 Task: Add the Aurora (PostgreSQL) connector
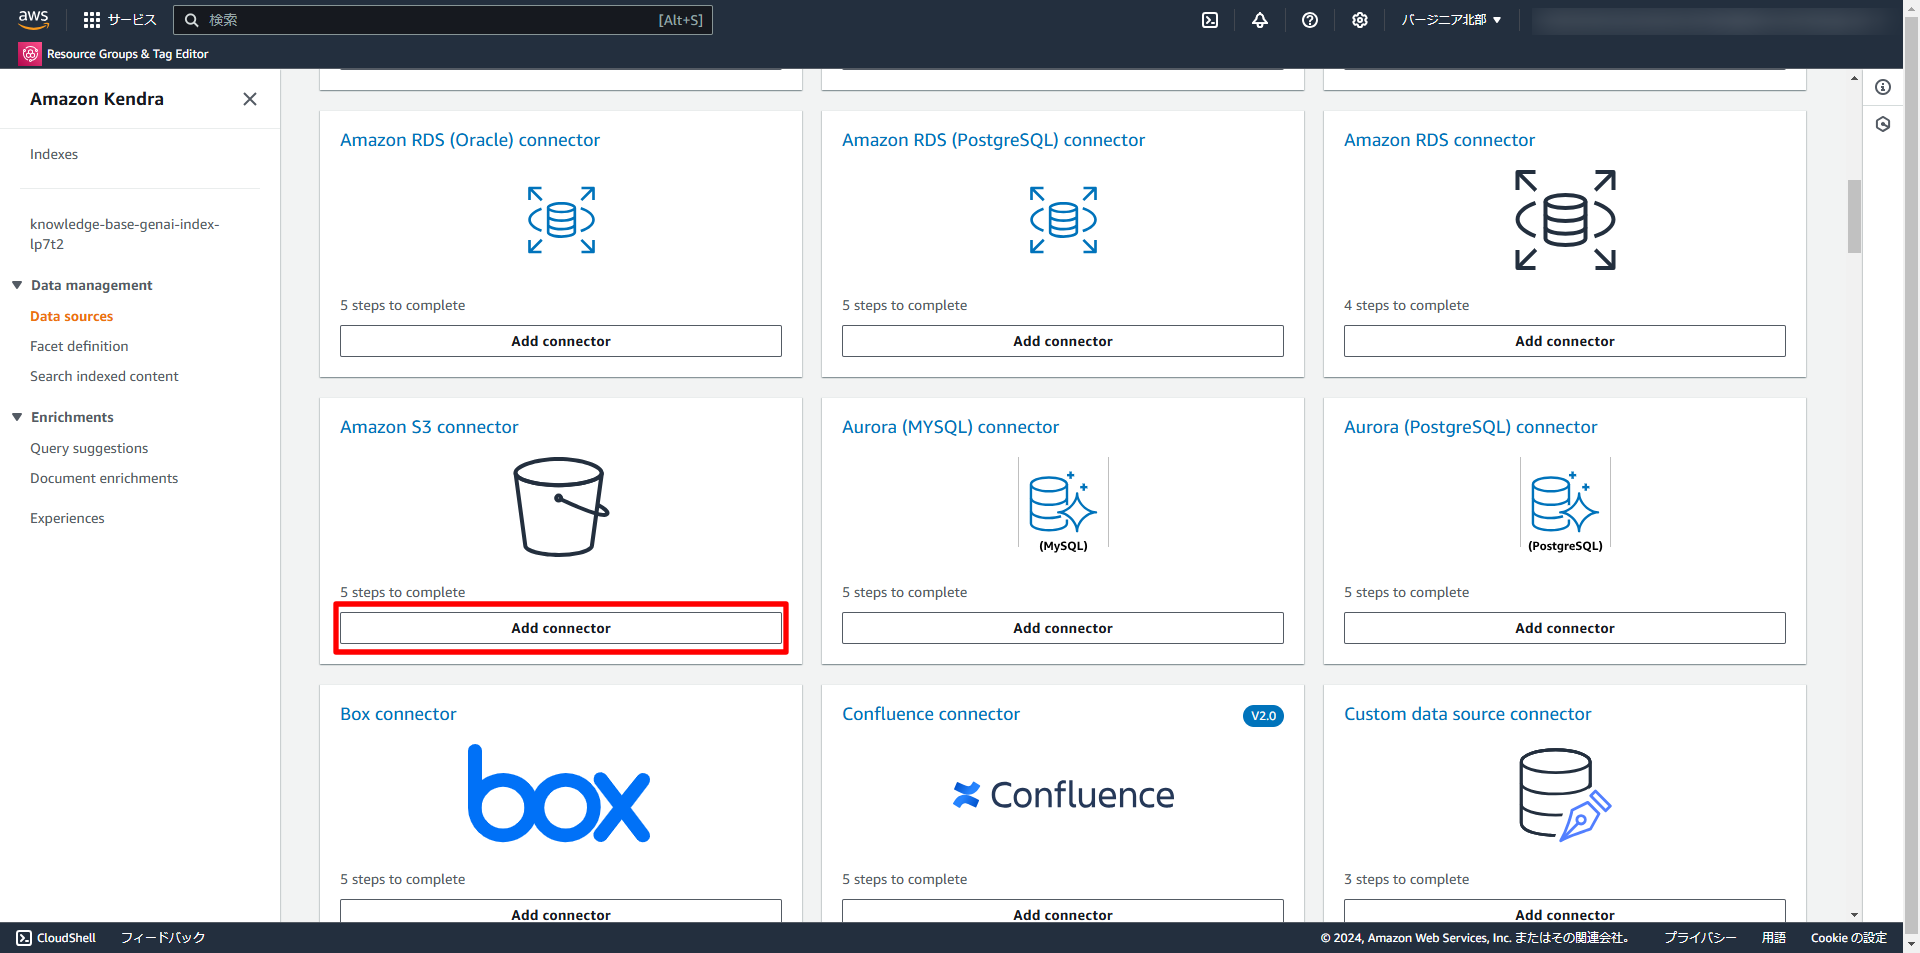[1565, 628]
